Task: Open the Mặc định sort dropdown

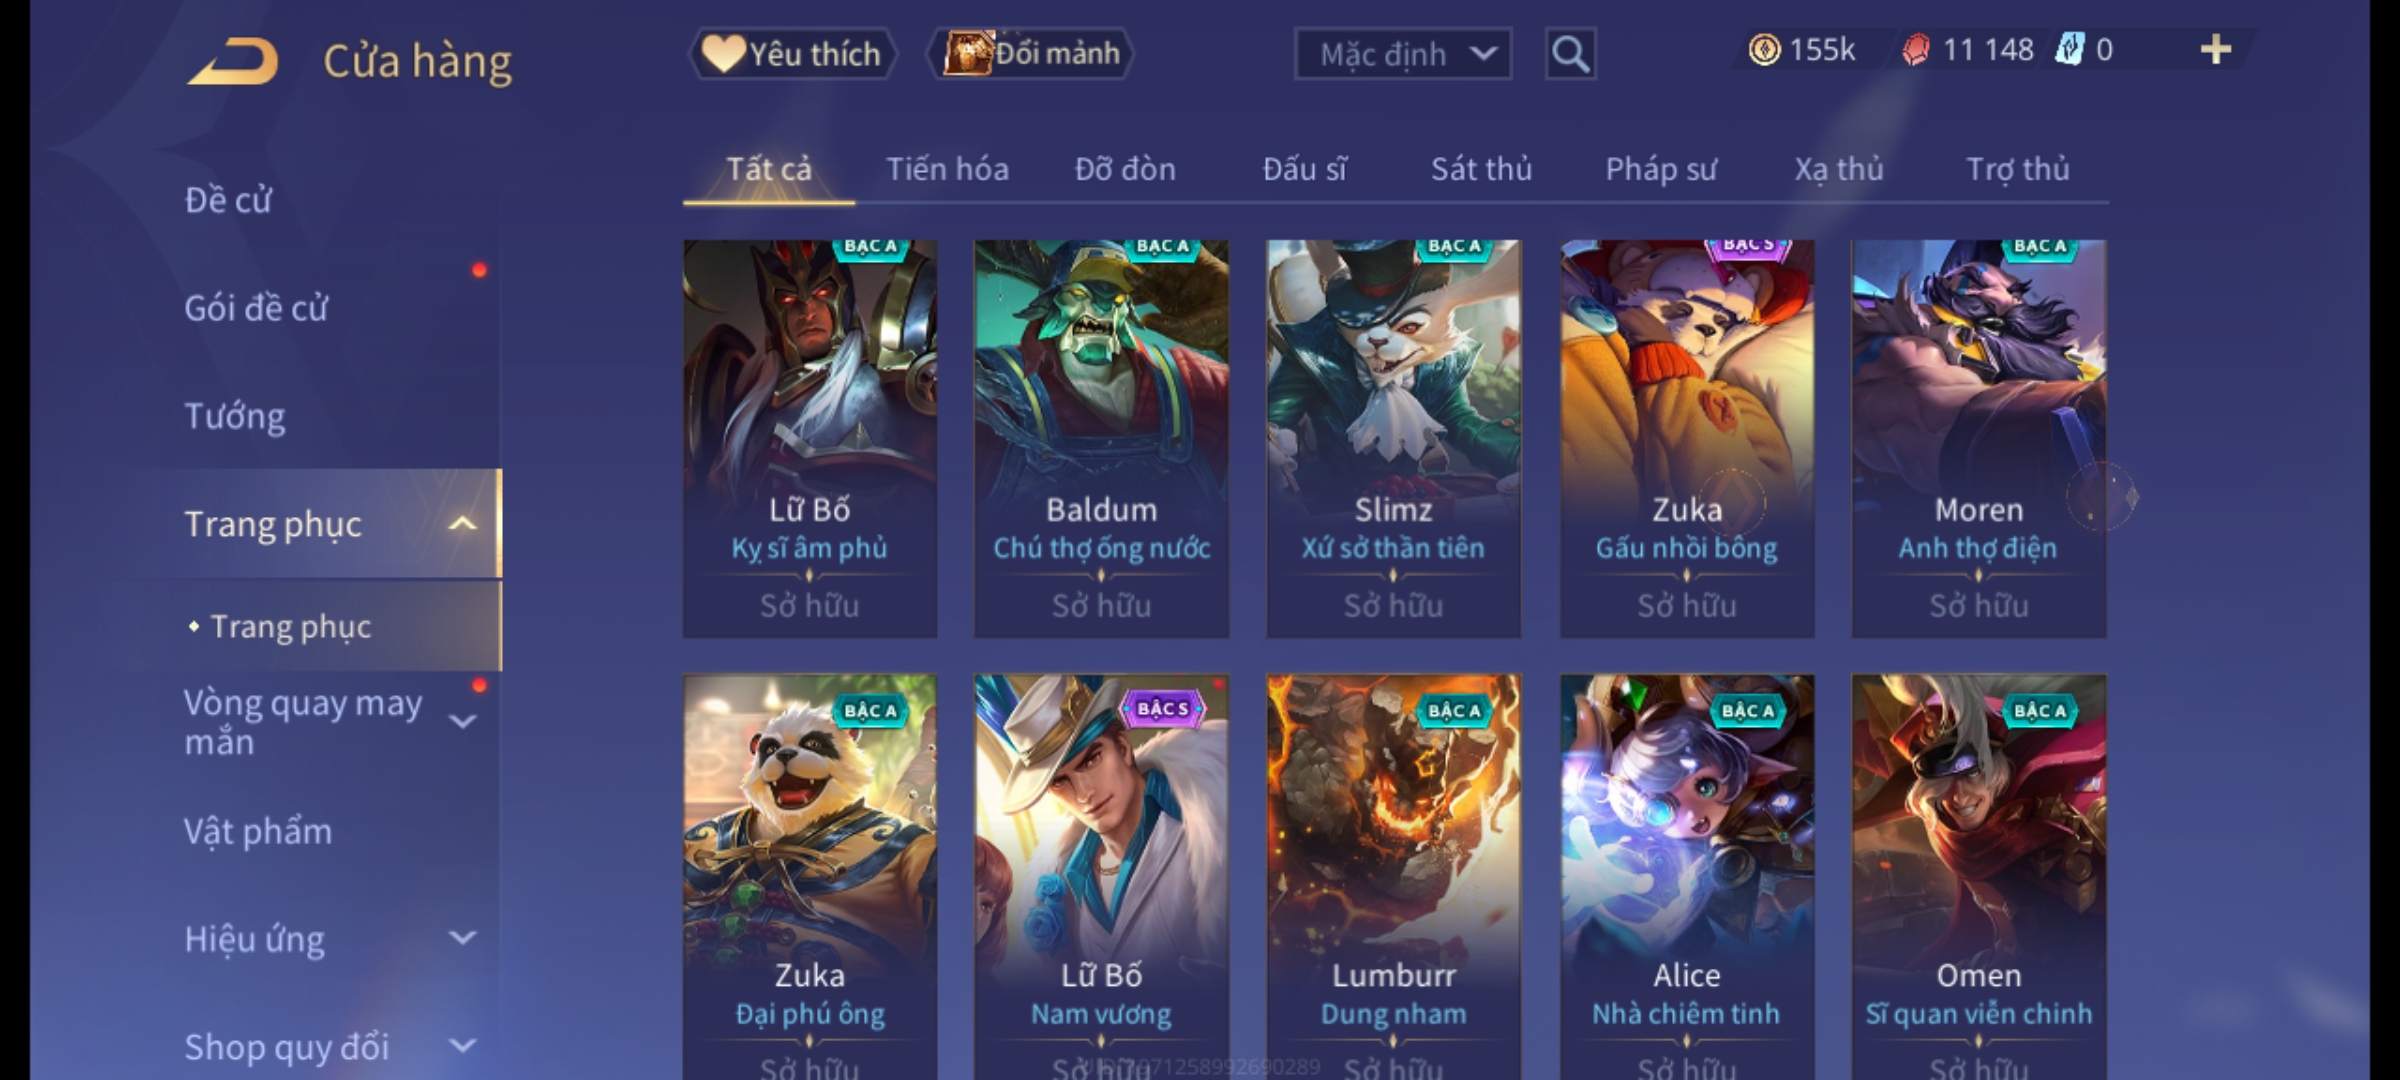Action: 1402,54
